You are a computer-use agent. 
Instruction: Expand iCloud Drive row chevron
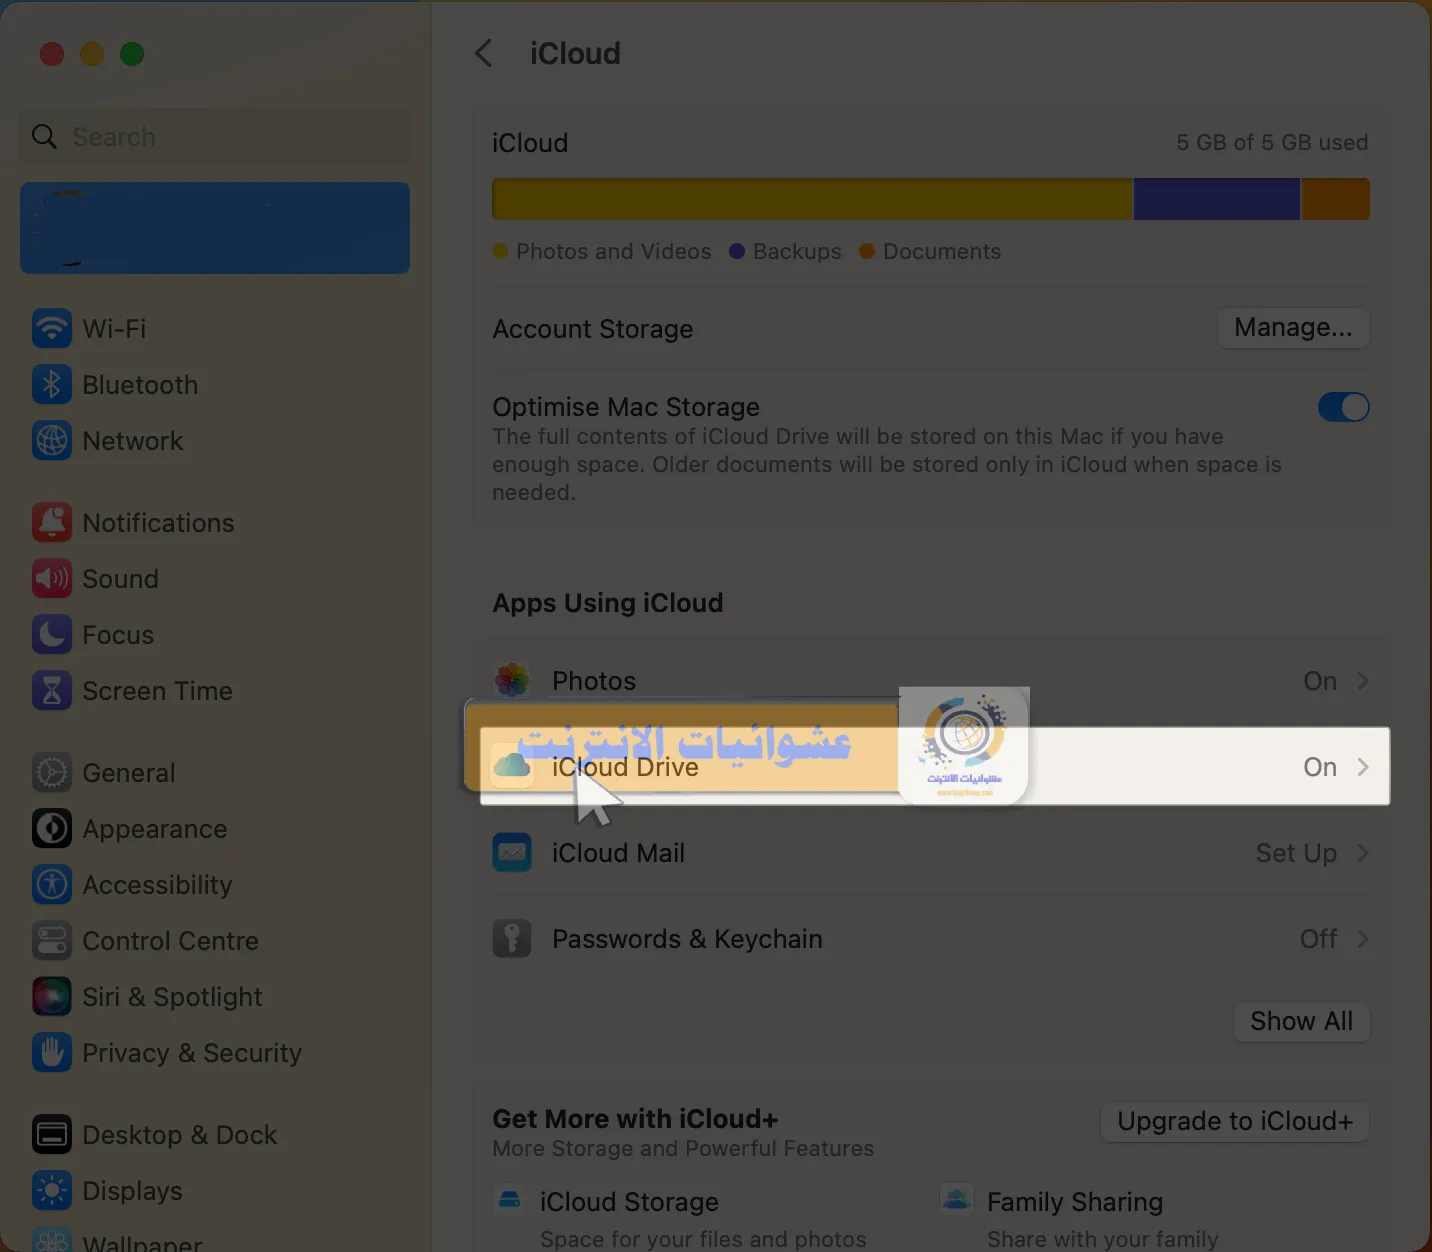point(1363,767)
